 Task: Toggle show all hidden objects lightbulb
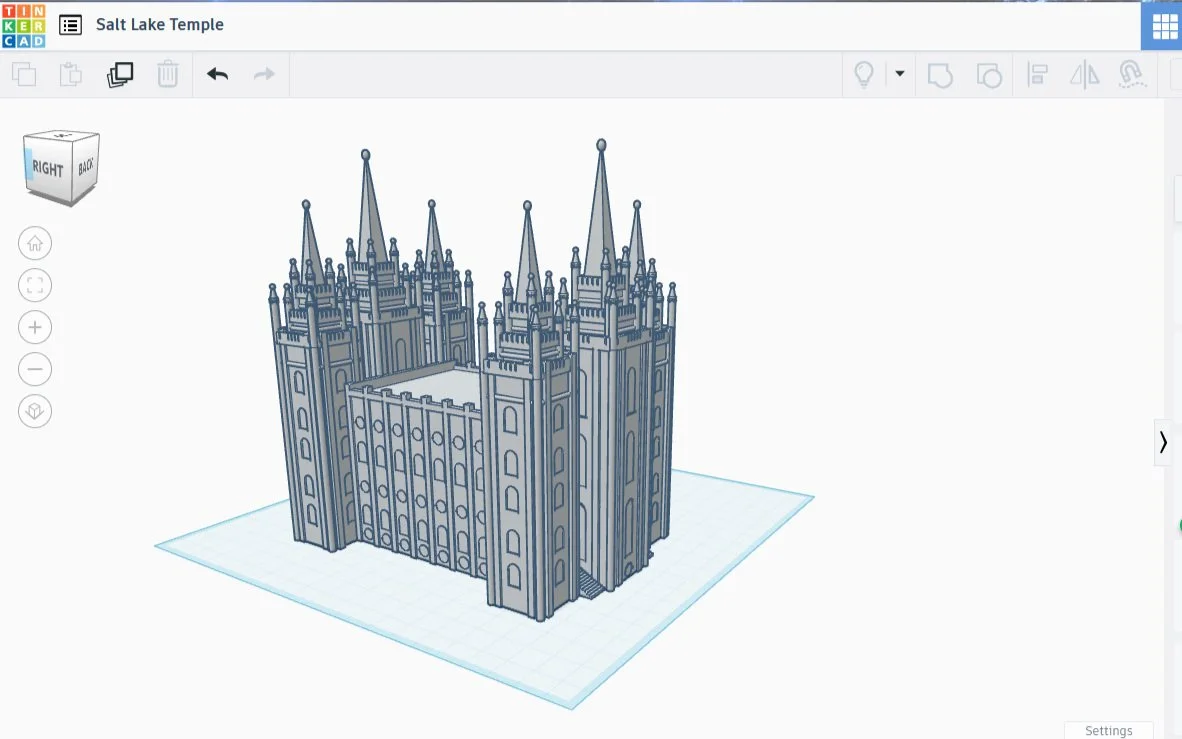864,74
